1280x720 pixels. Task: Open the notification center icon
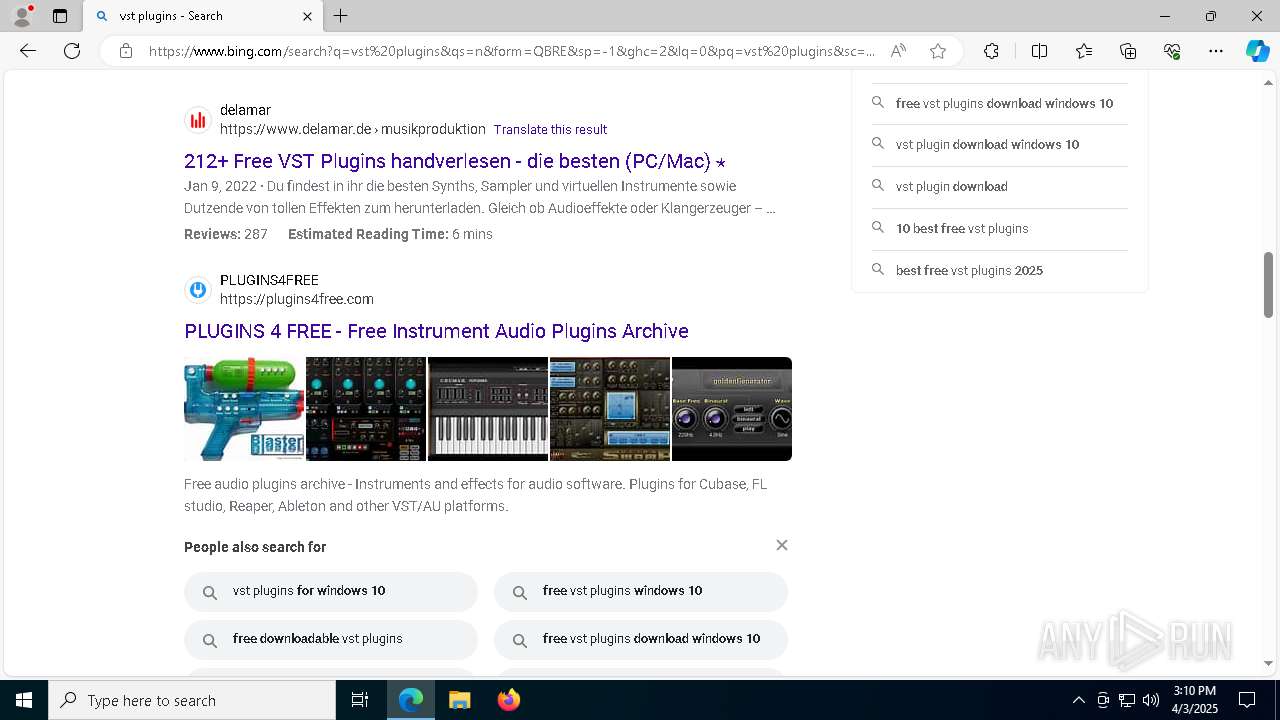click(1247, 700)
